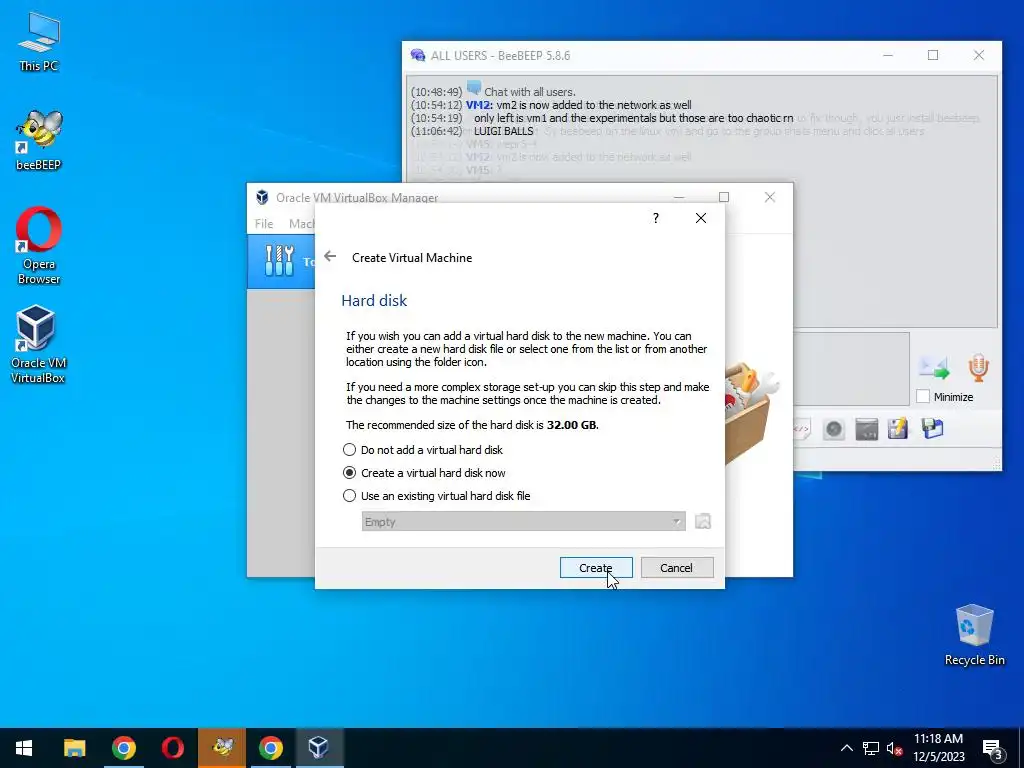Screen dimensions: 1024x768
Task: Click the Create button in the wizard
Action: (x=596, y=568)
